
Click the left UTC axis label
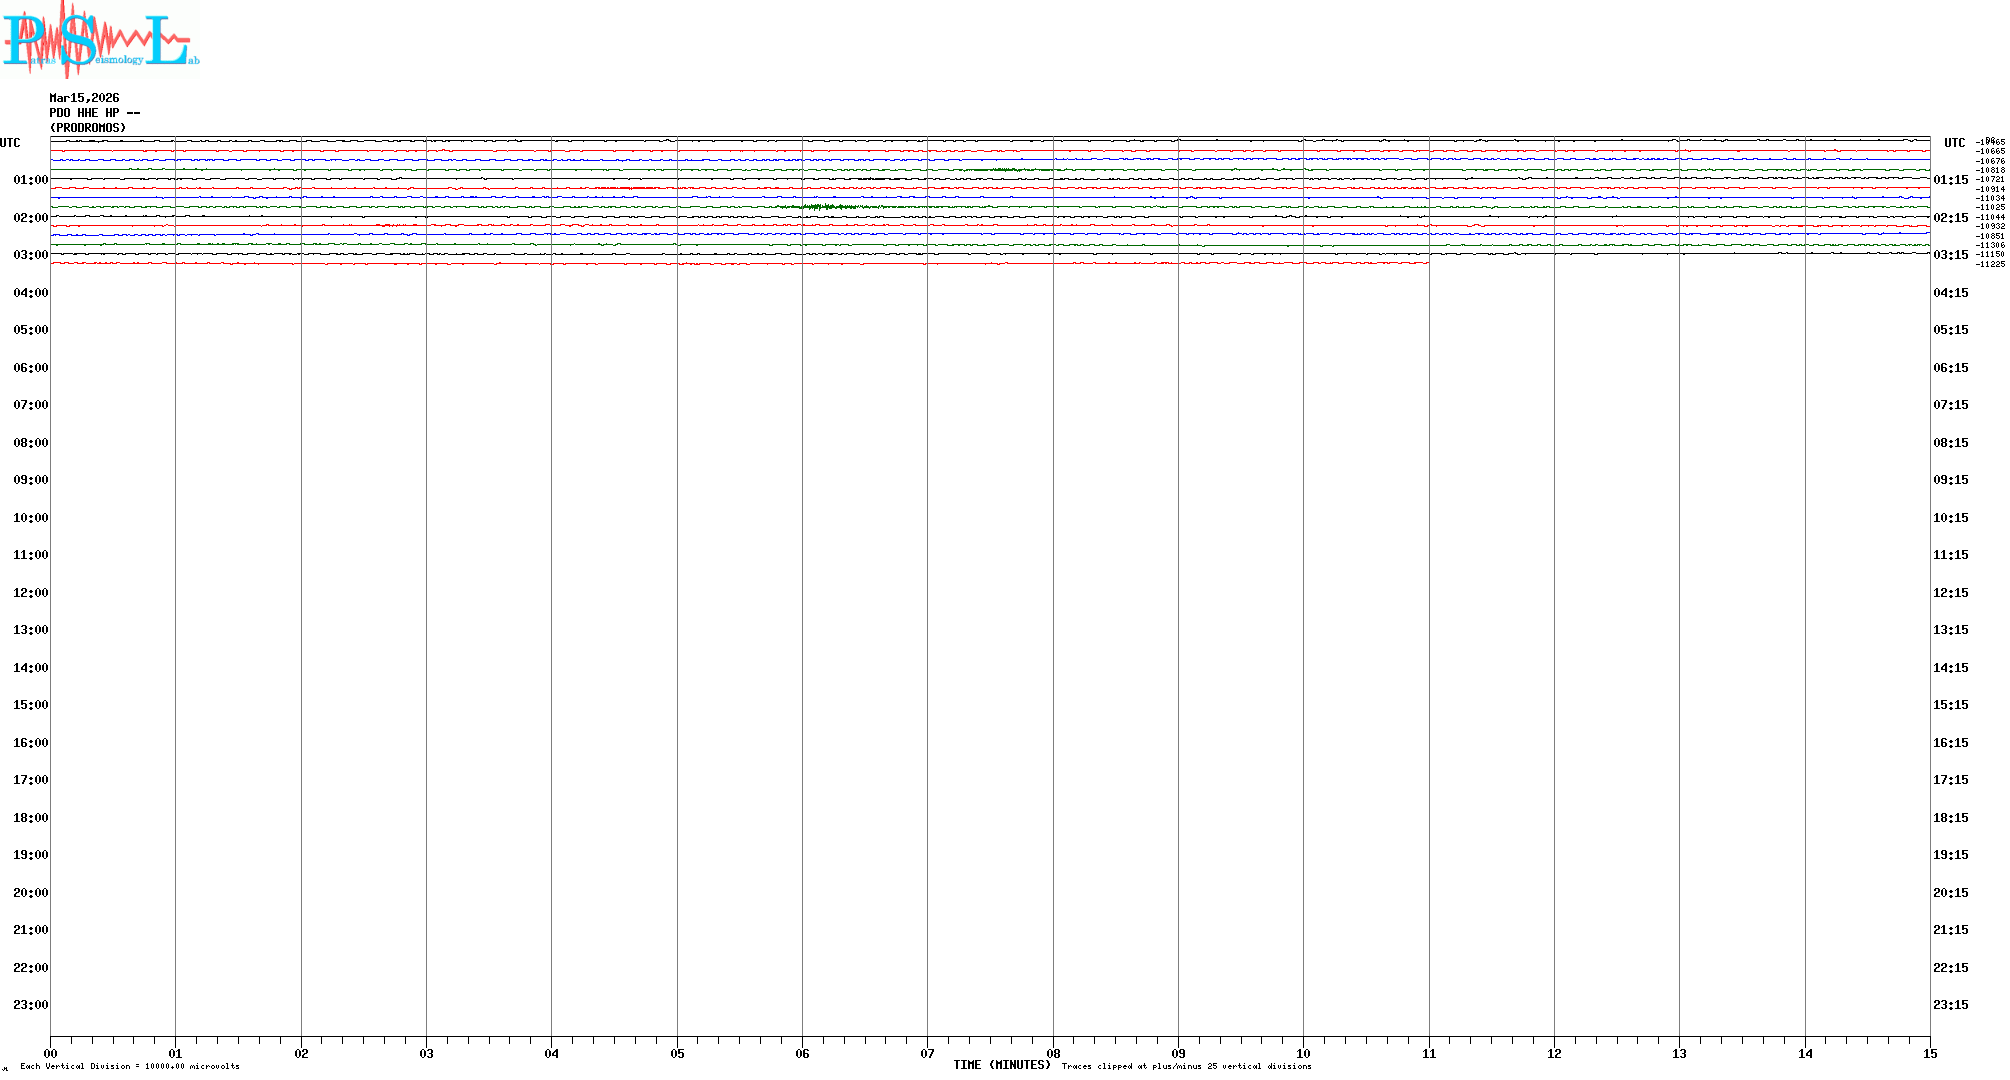coord(10,143)
